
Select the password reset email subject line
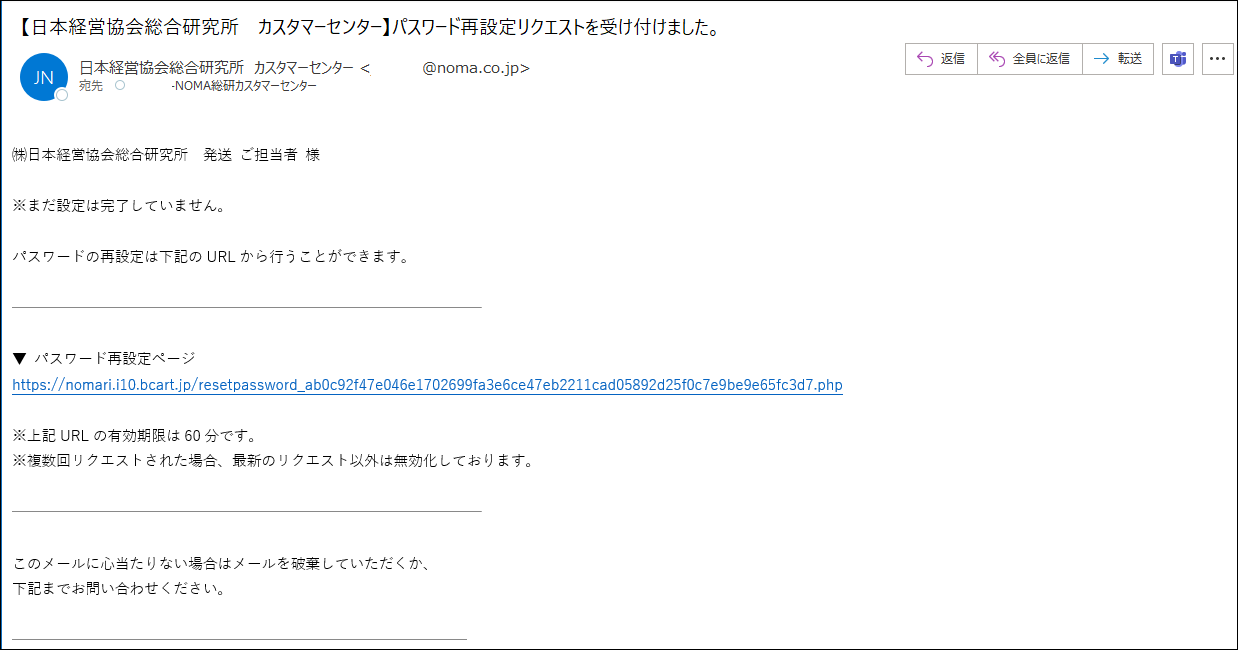[368, 29]
